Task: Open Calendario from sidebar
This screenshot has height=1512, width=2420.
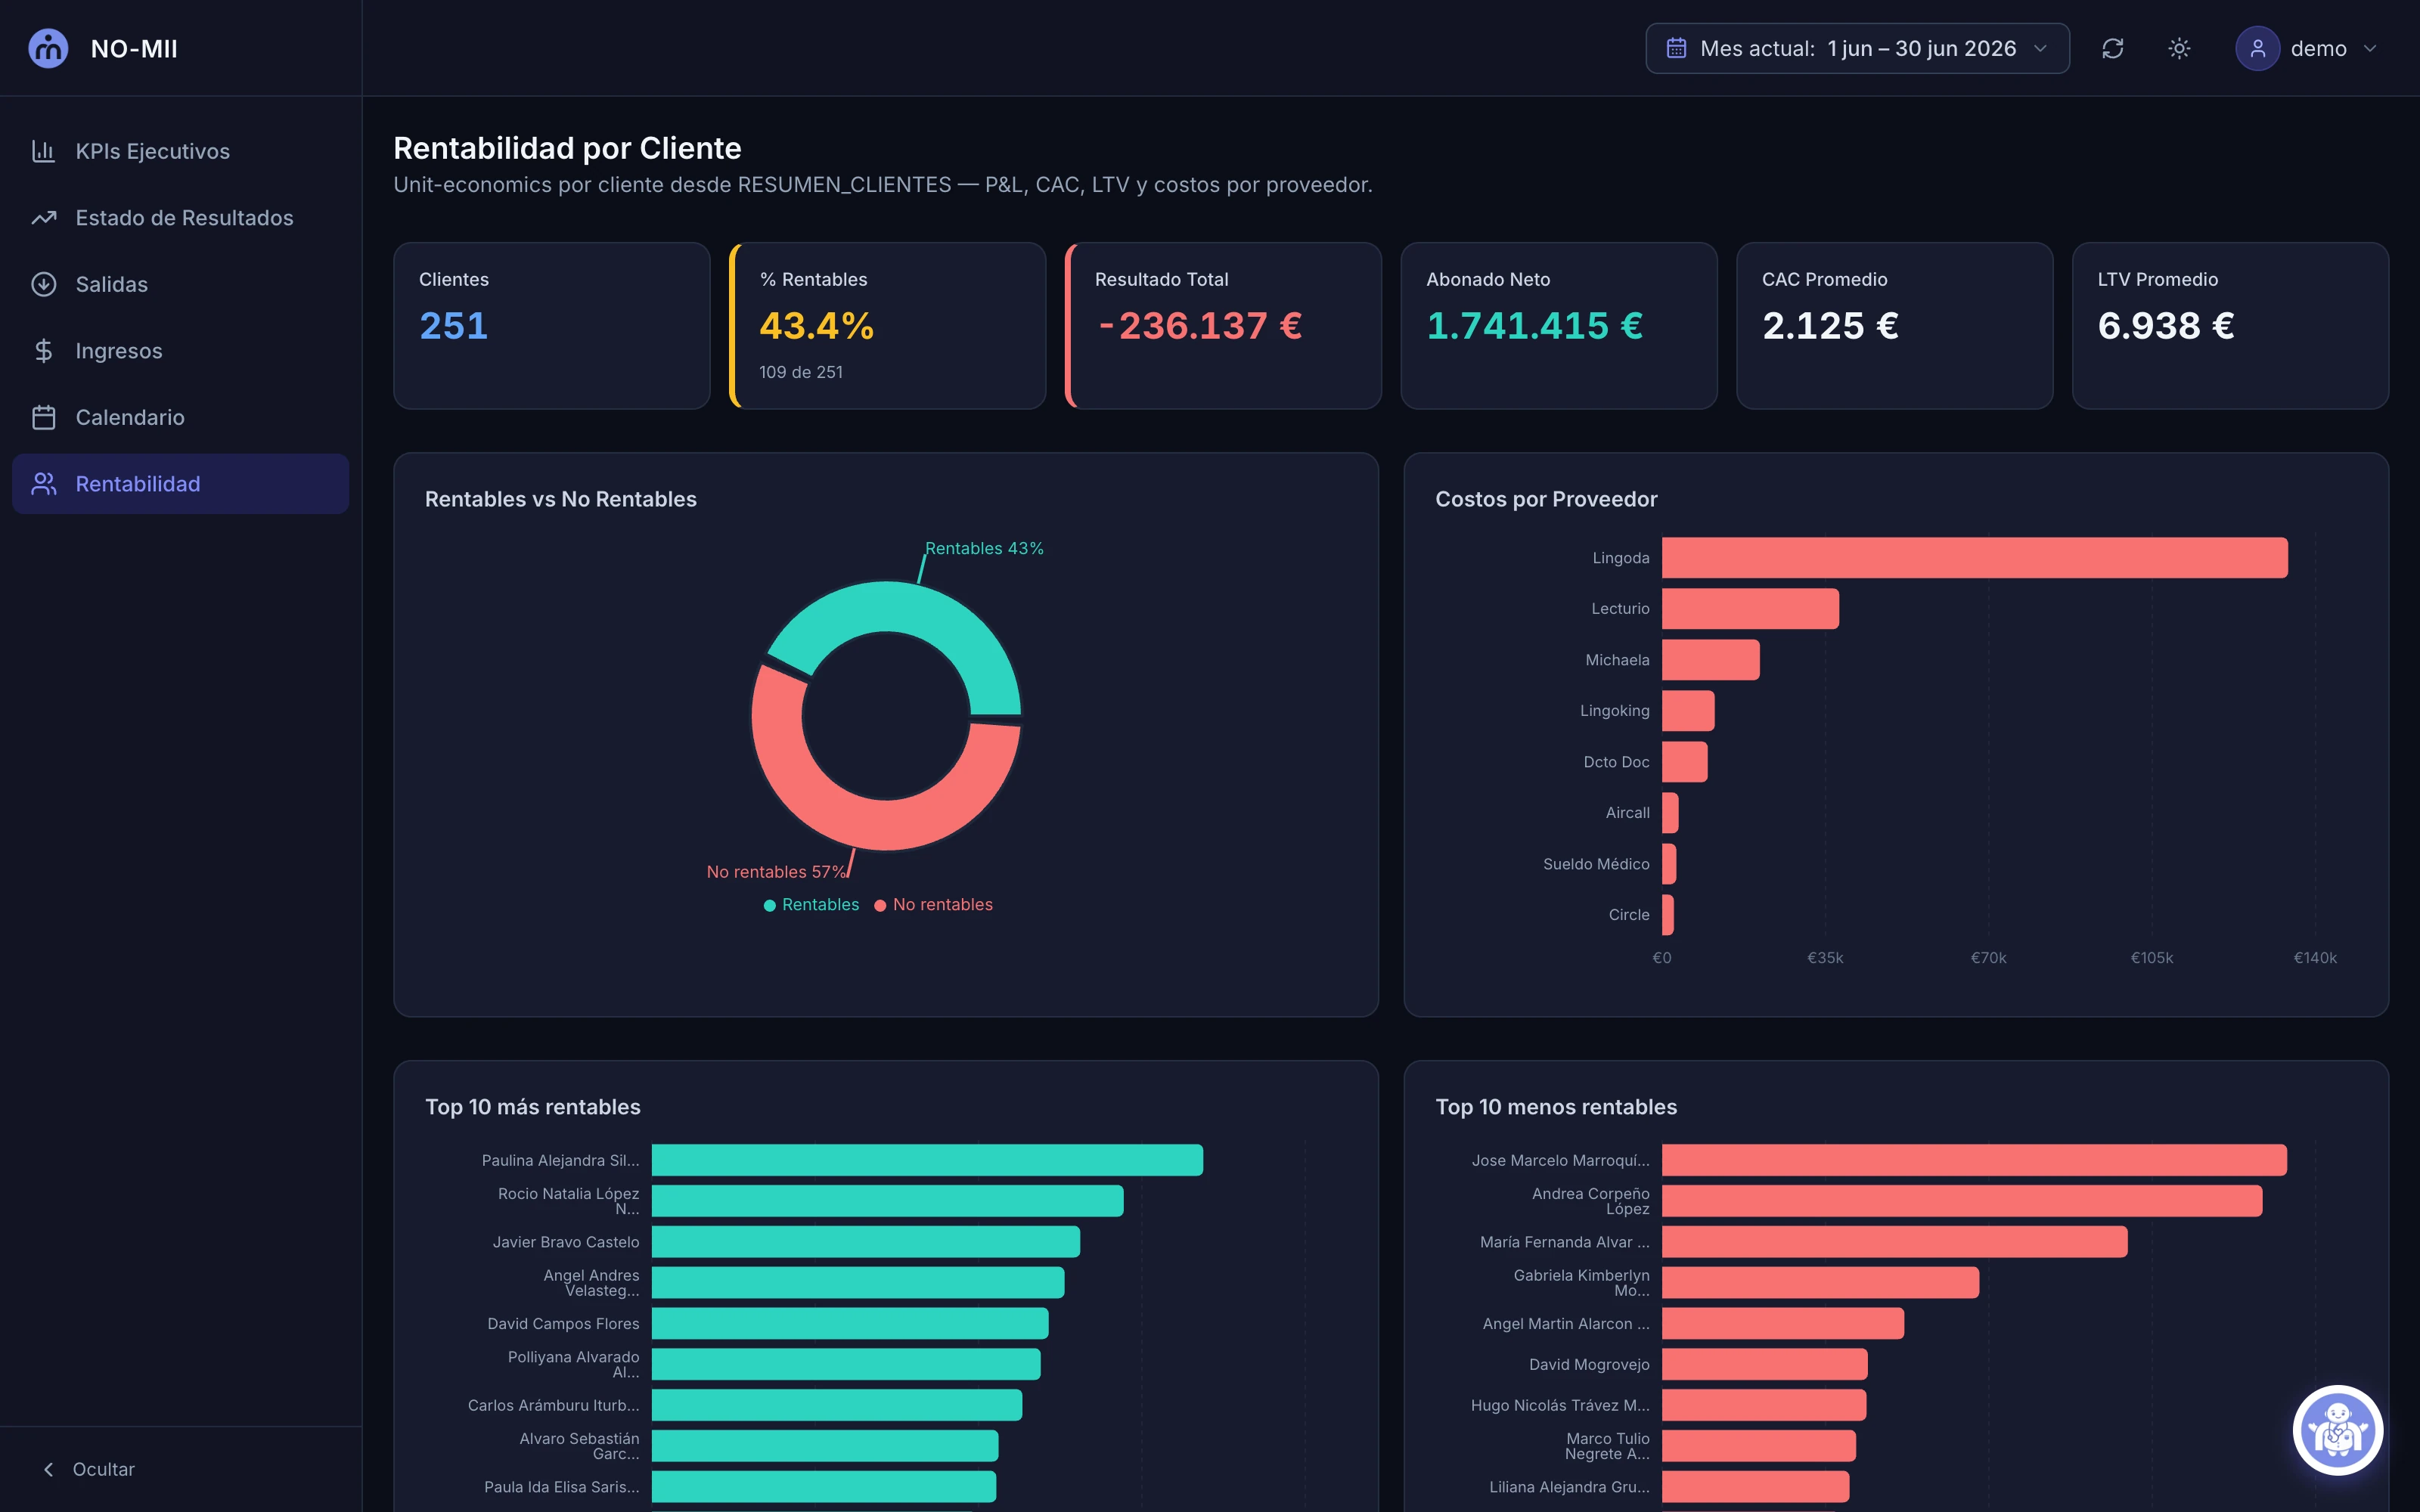Action: (x=180, y=417)
